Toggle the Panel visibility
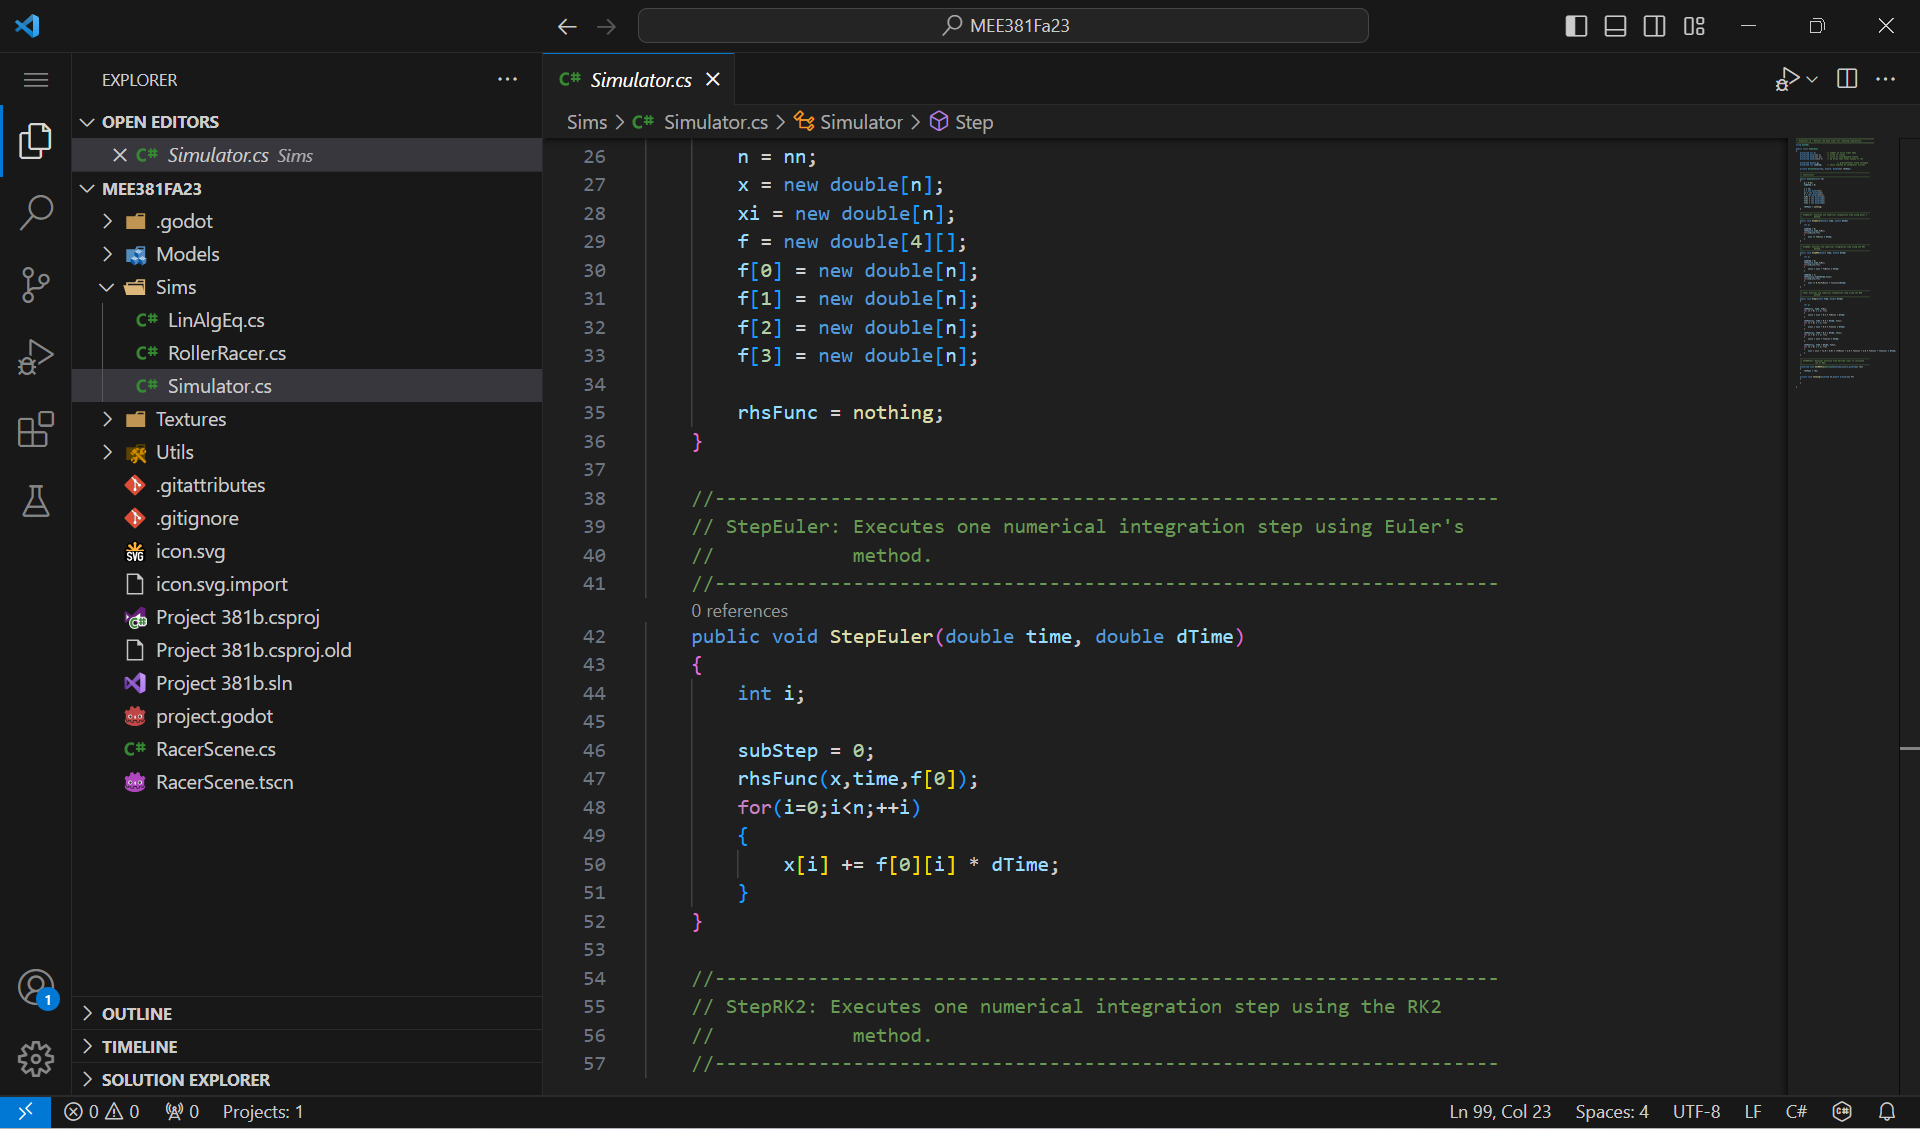The image size is (1920, 1129). [x=1615, y=26]
